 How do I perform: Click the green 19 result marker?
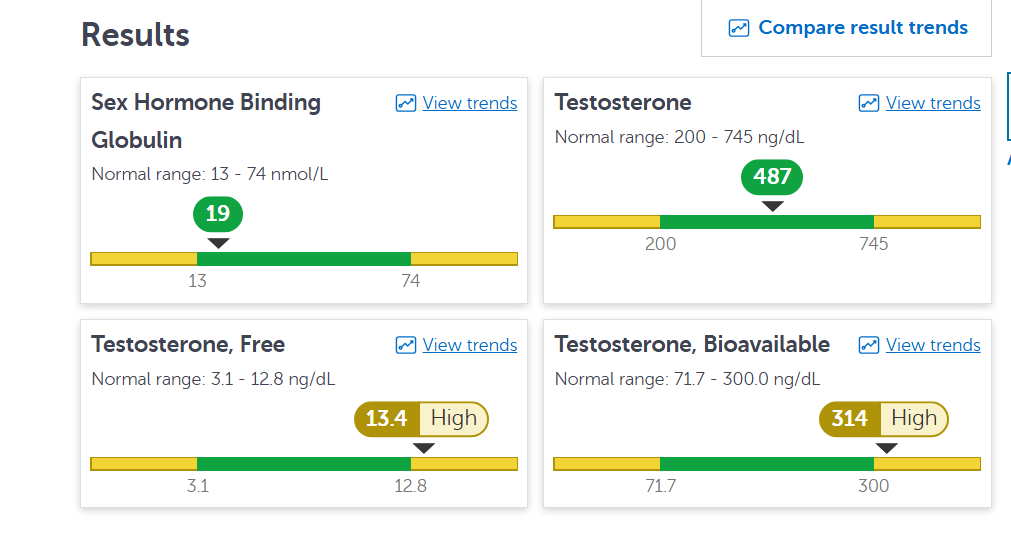pyautogui.click(x=218, y=214)
